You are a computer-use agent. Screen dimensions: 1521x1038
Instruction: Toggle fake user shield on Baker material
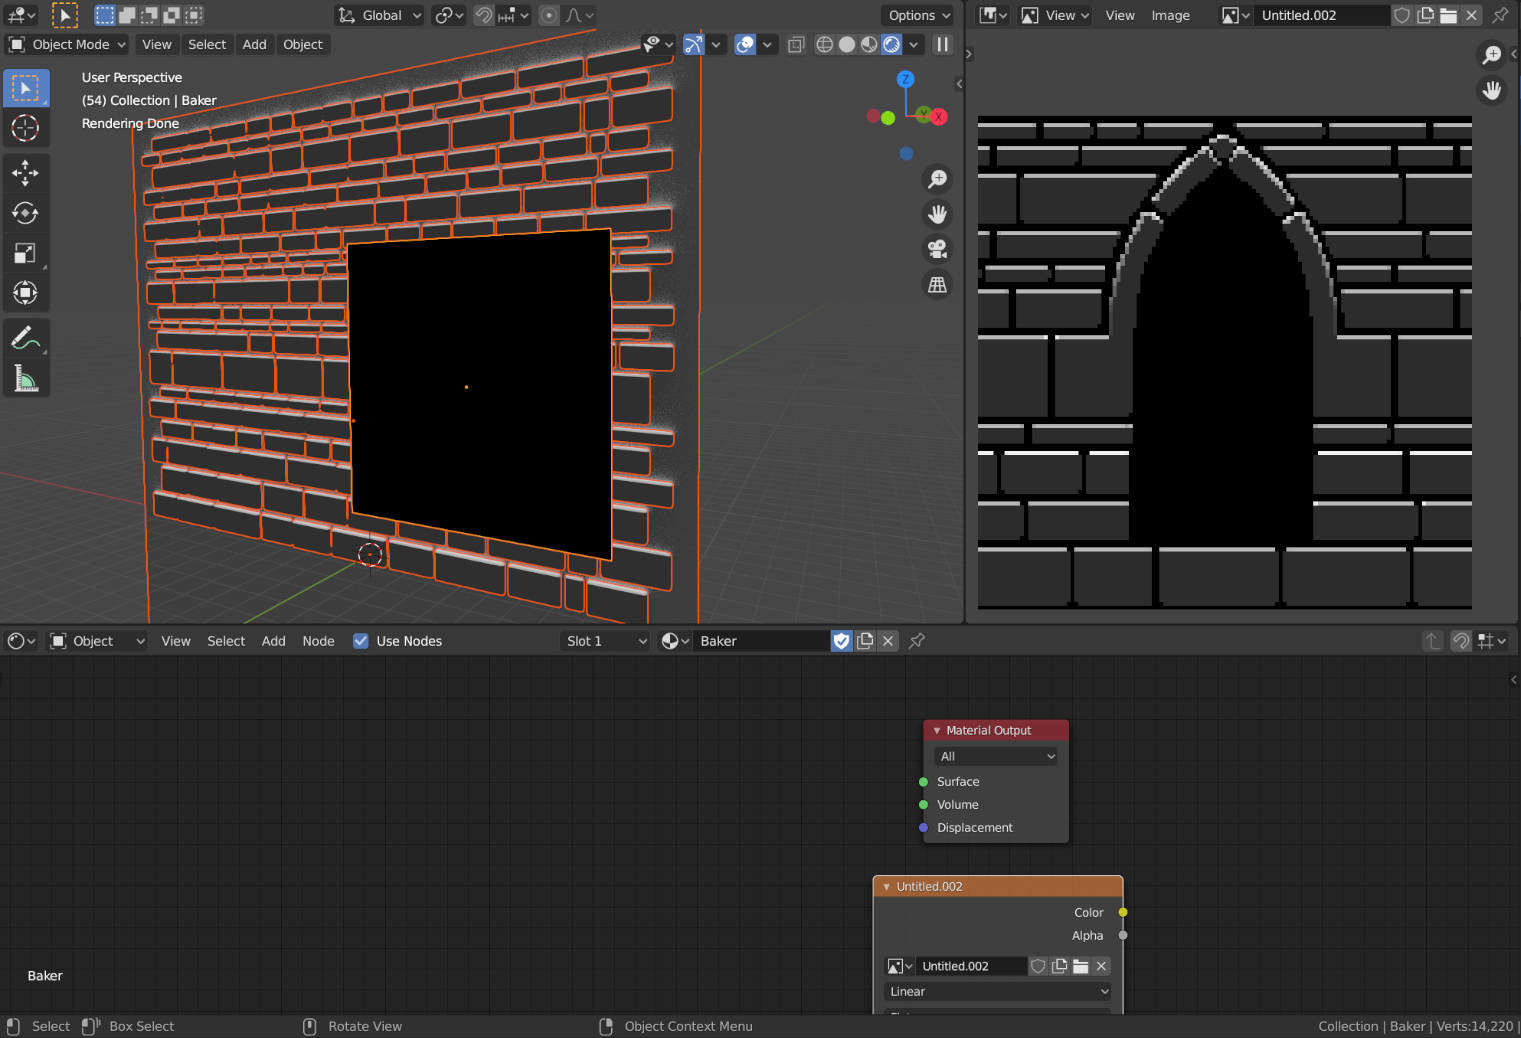(842, 641)
